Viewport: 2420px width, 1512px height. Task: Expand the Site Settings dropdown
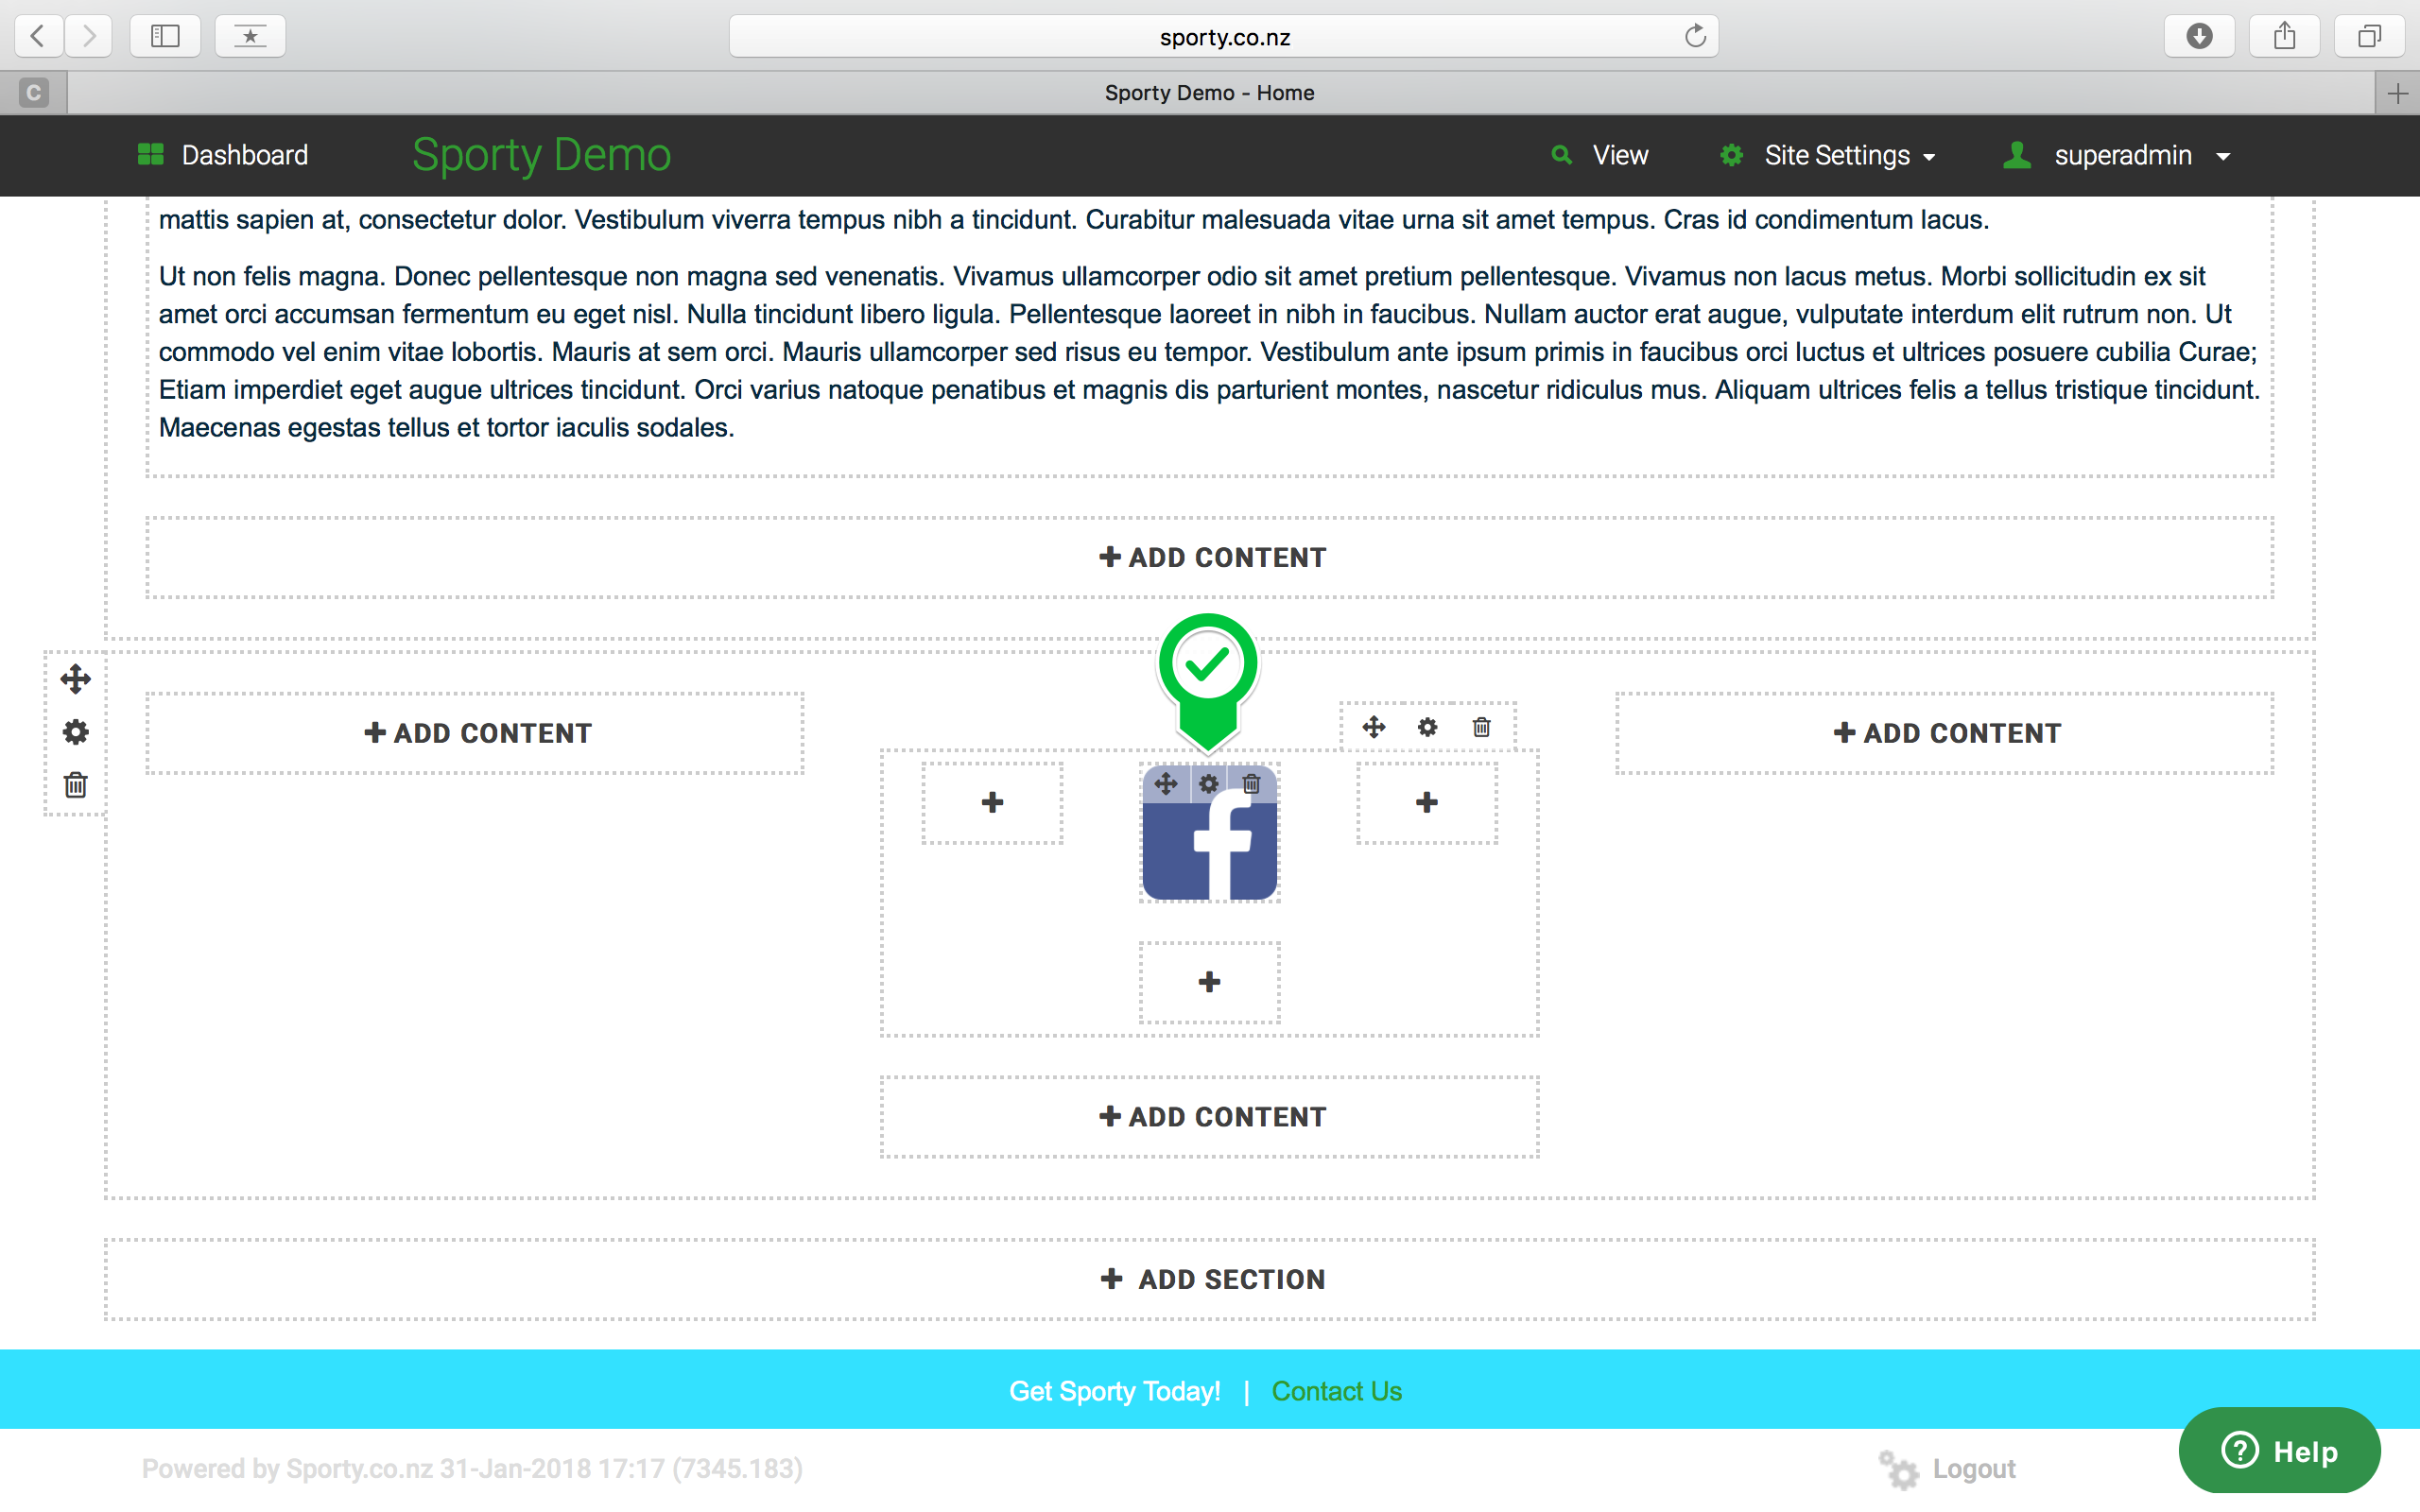pyautogui.click(x=1849, y=155)
